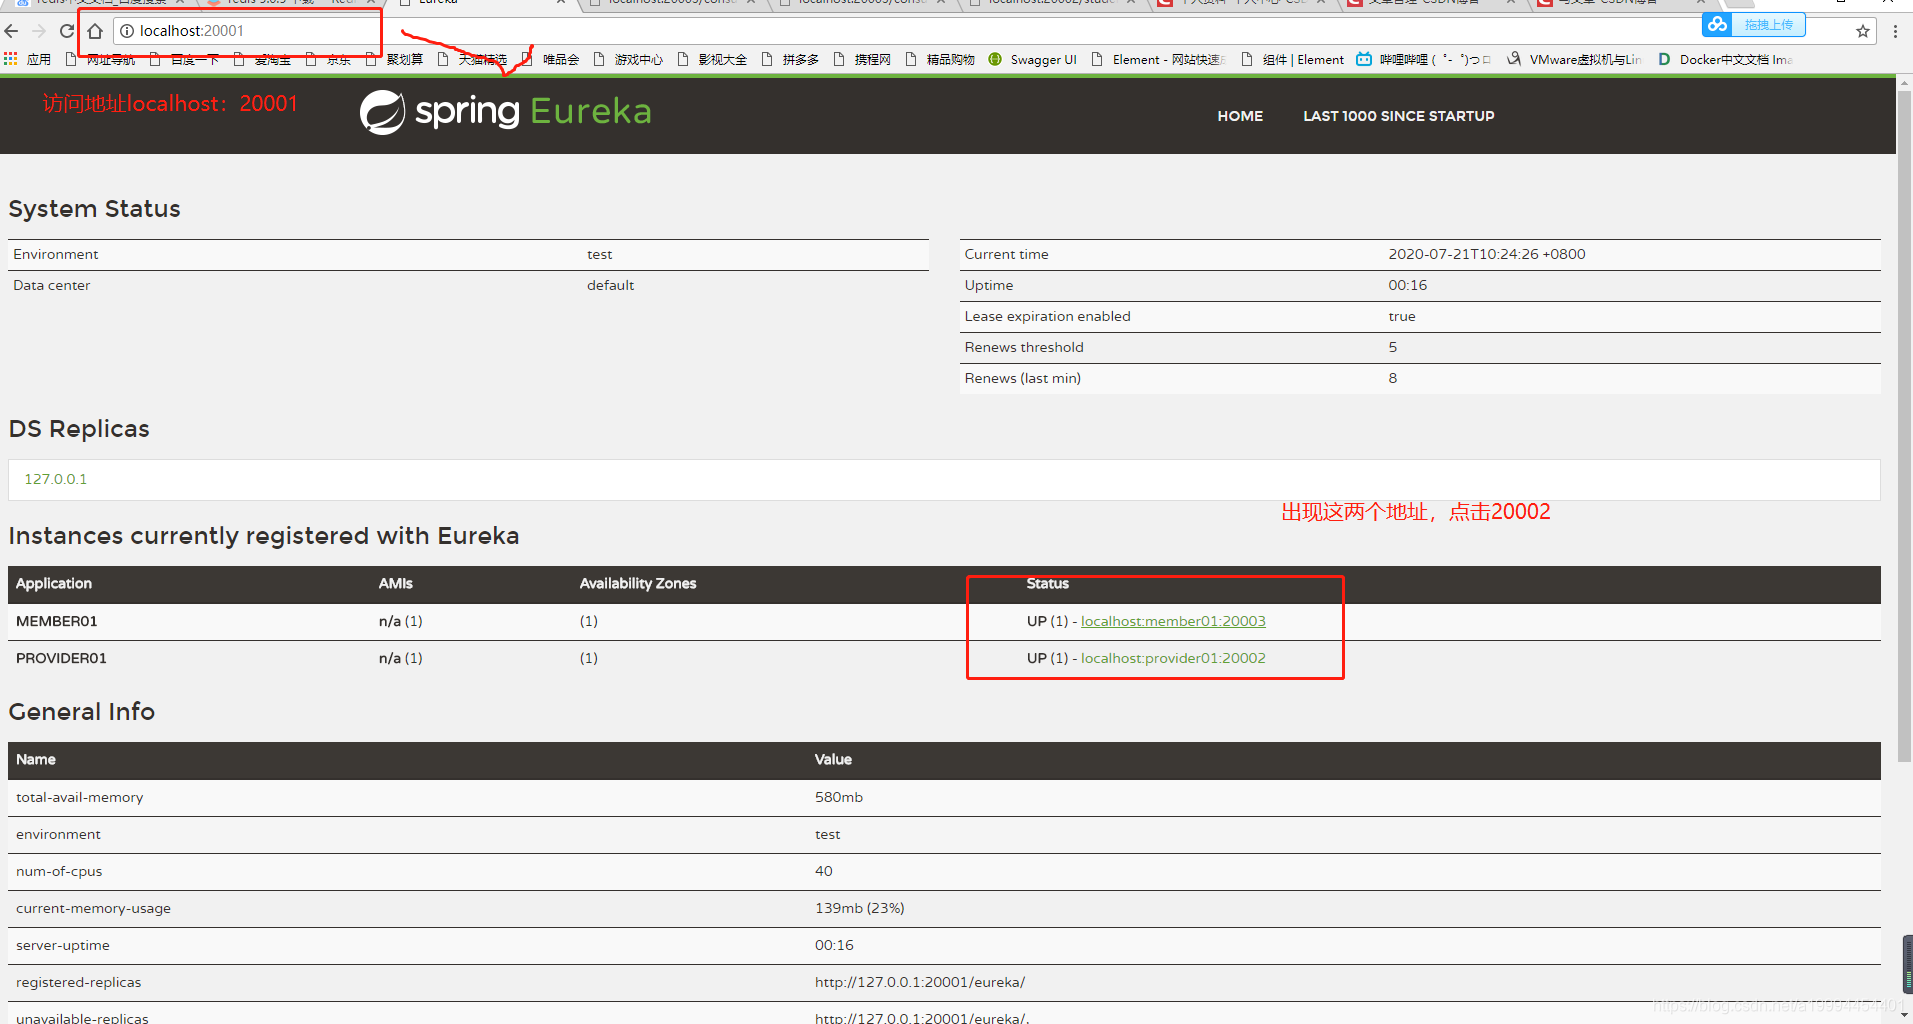Click the Data center value default
Screen dimensions: 1913x1024
(x=611, y=285)
